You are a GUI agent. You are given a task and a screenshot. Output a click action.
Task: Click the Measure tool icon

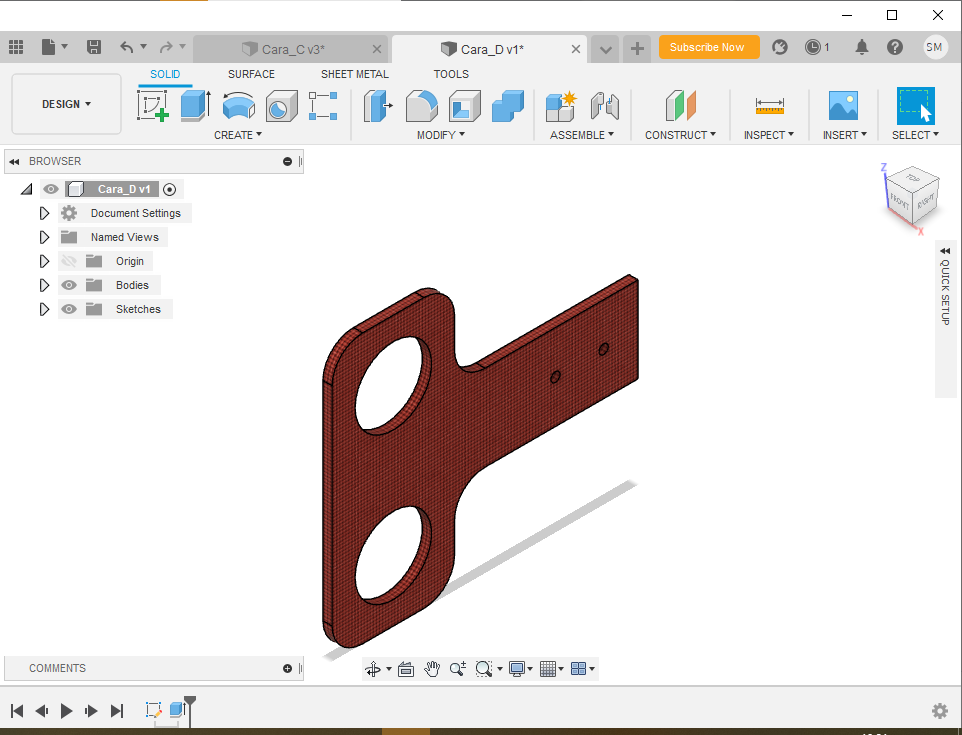coord(769,106)
